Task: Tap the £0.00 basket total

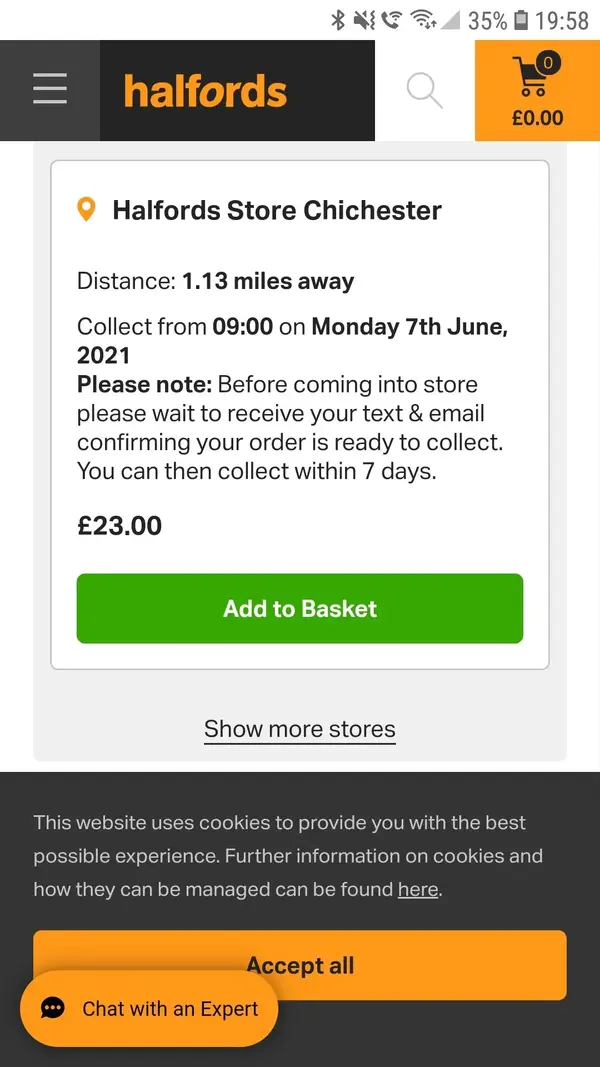Action: pos(537,118)
